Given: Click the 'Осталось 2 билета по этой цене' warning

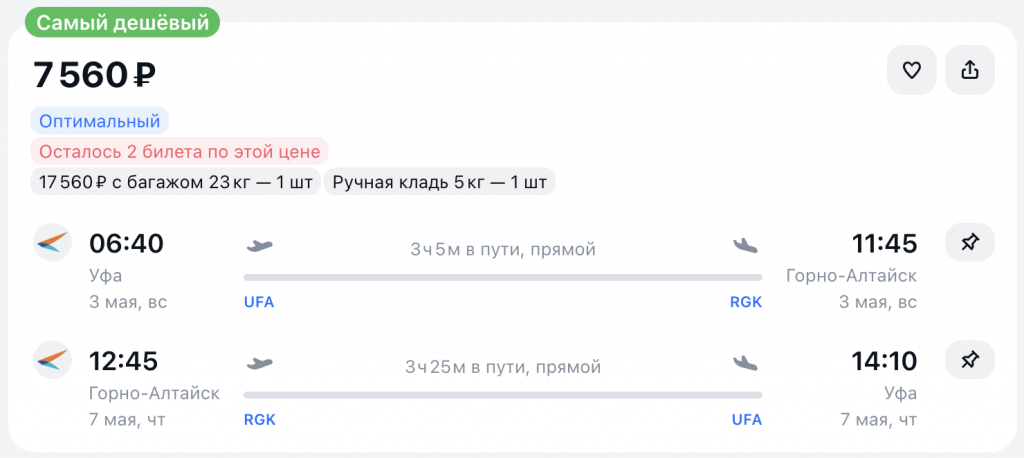Looking at the screenshot, I should pyautogui.click(x=179, y=152).
